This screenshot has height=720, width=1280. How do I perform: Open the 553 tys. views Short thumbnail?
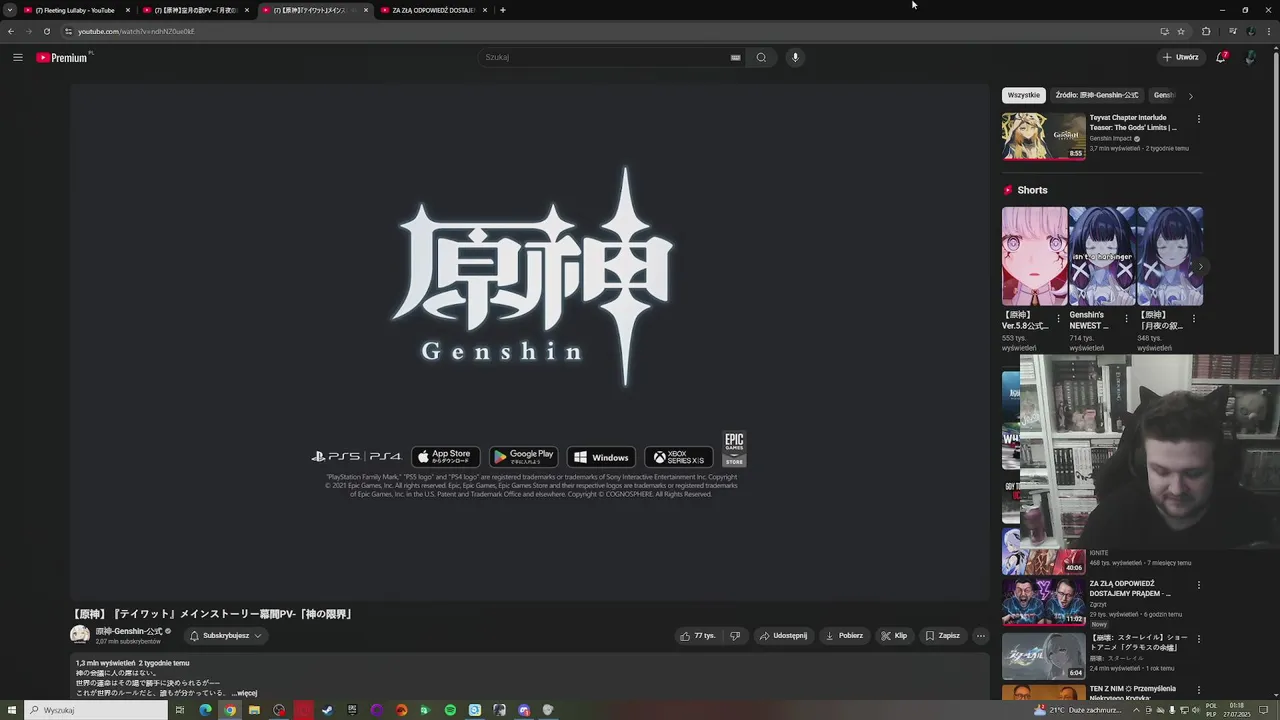1035,256
